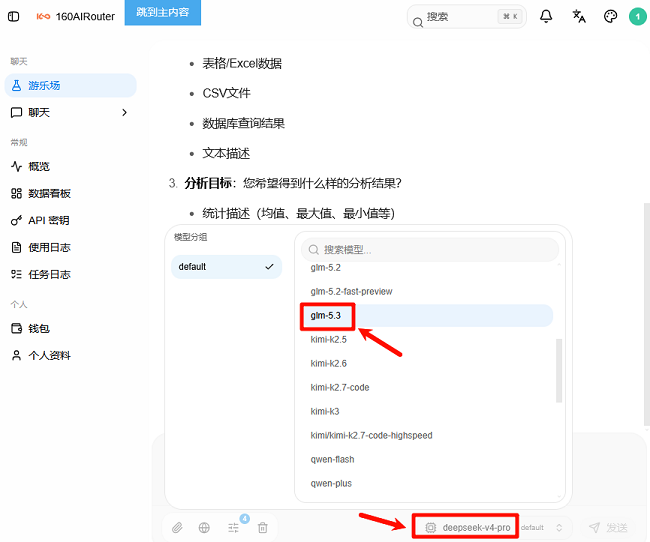Click the top search bar magnifier icon
Screen dimensions: 650x542
pos(418,22)
